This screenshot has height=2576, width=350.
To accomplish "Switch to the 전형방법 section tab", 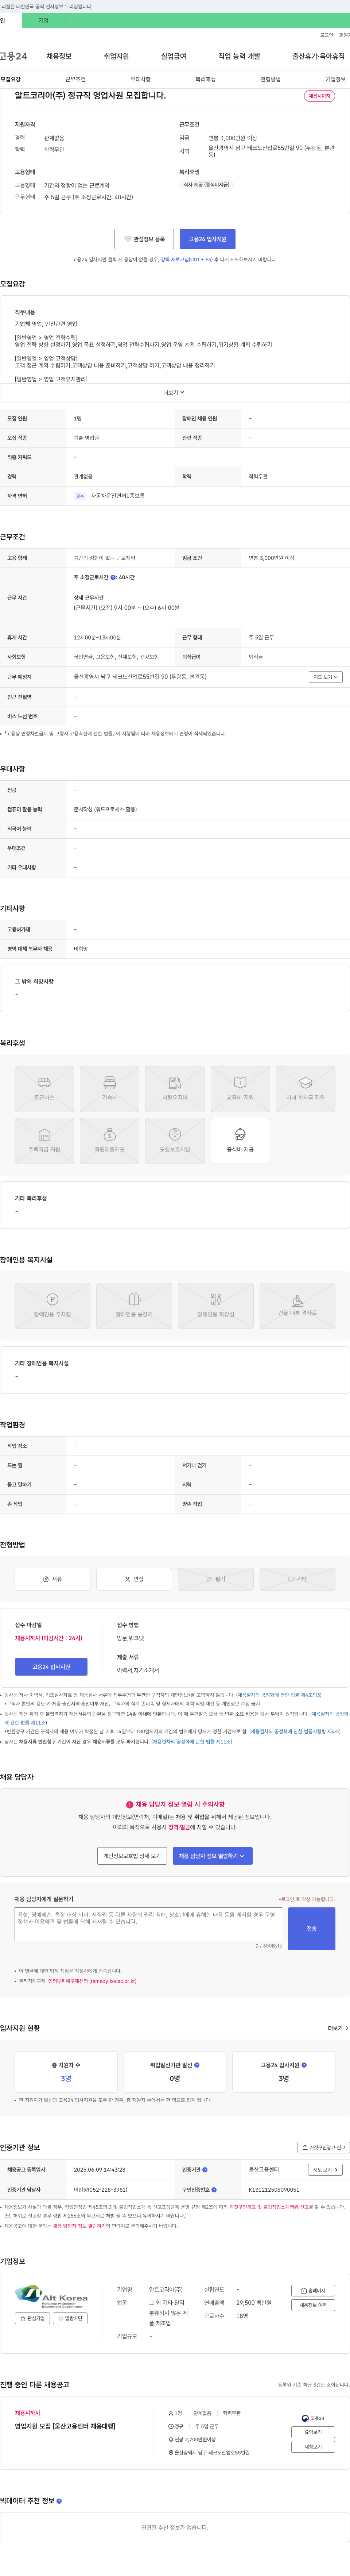I will pyautogui.click(x=270, y=79).
